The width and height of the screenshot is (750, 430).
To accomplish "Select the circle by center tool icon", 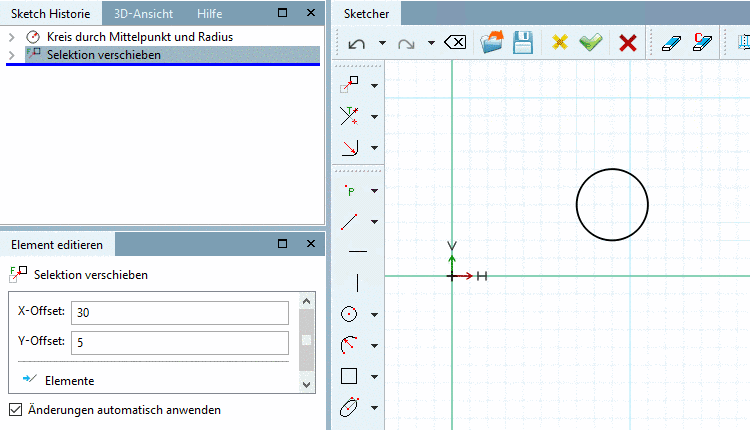I will pyautogui.click(x=349, y=314).
